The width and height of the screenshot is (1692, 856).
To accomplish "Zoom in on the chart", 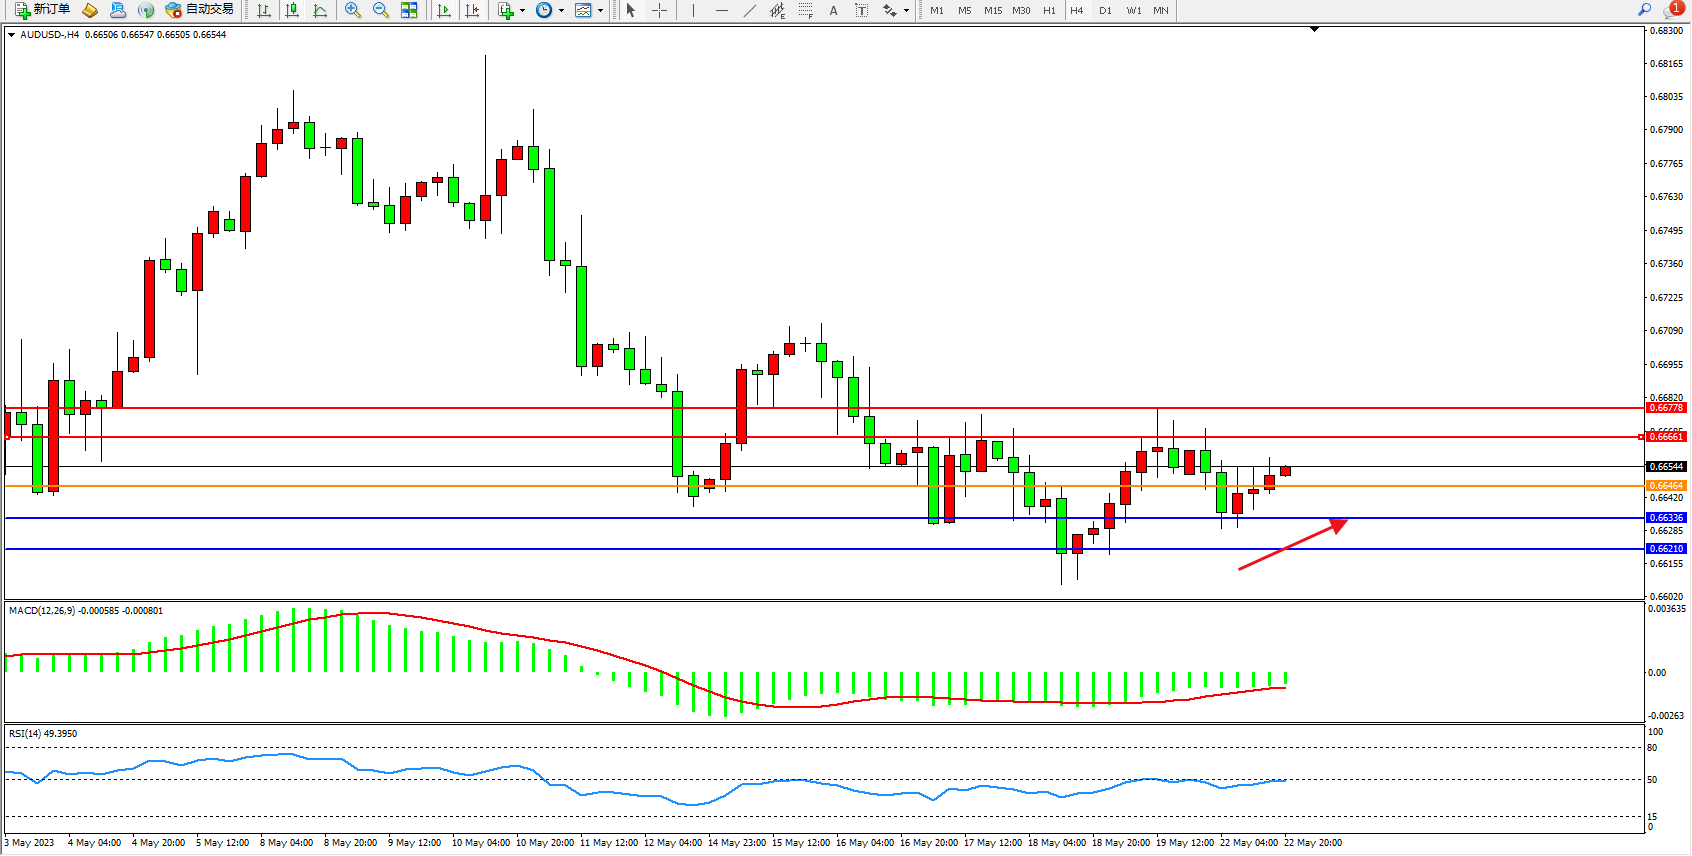I will 353,10.
